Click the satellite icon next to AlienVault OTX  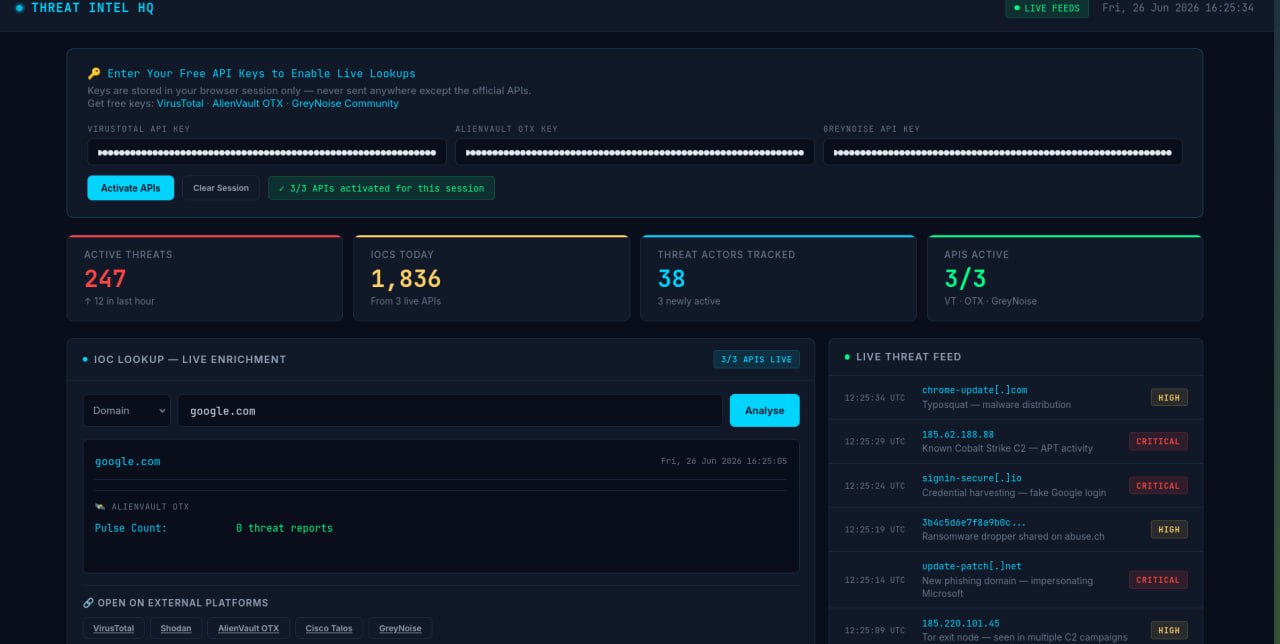coord(100,507)
